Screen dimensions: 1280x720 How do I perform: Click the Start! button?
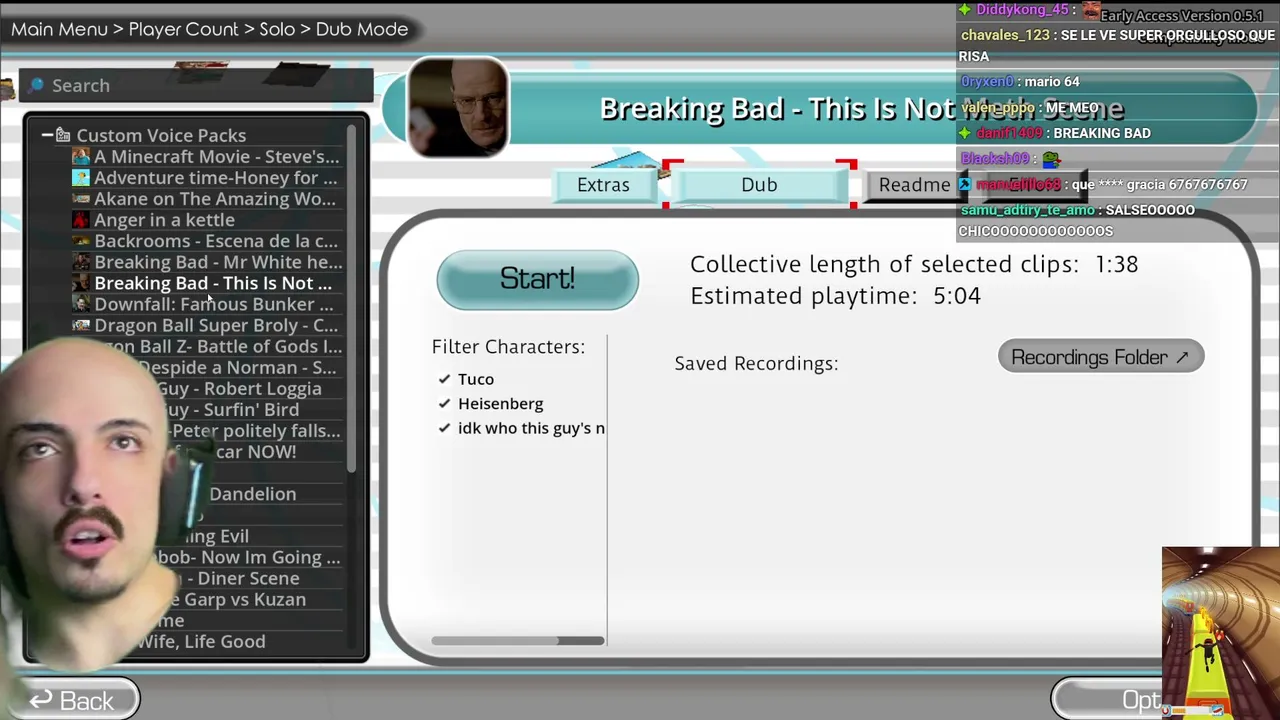coord(537,279)
